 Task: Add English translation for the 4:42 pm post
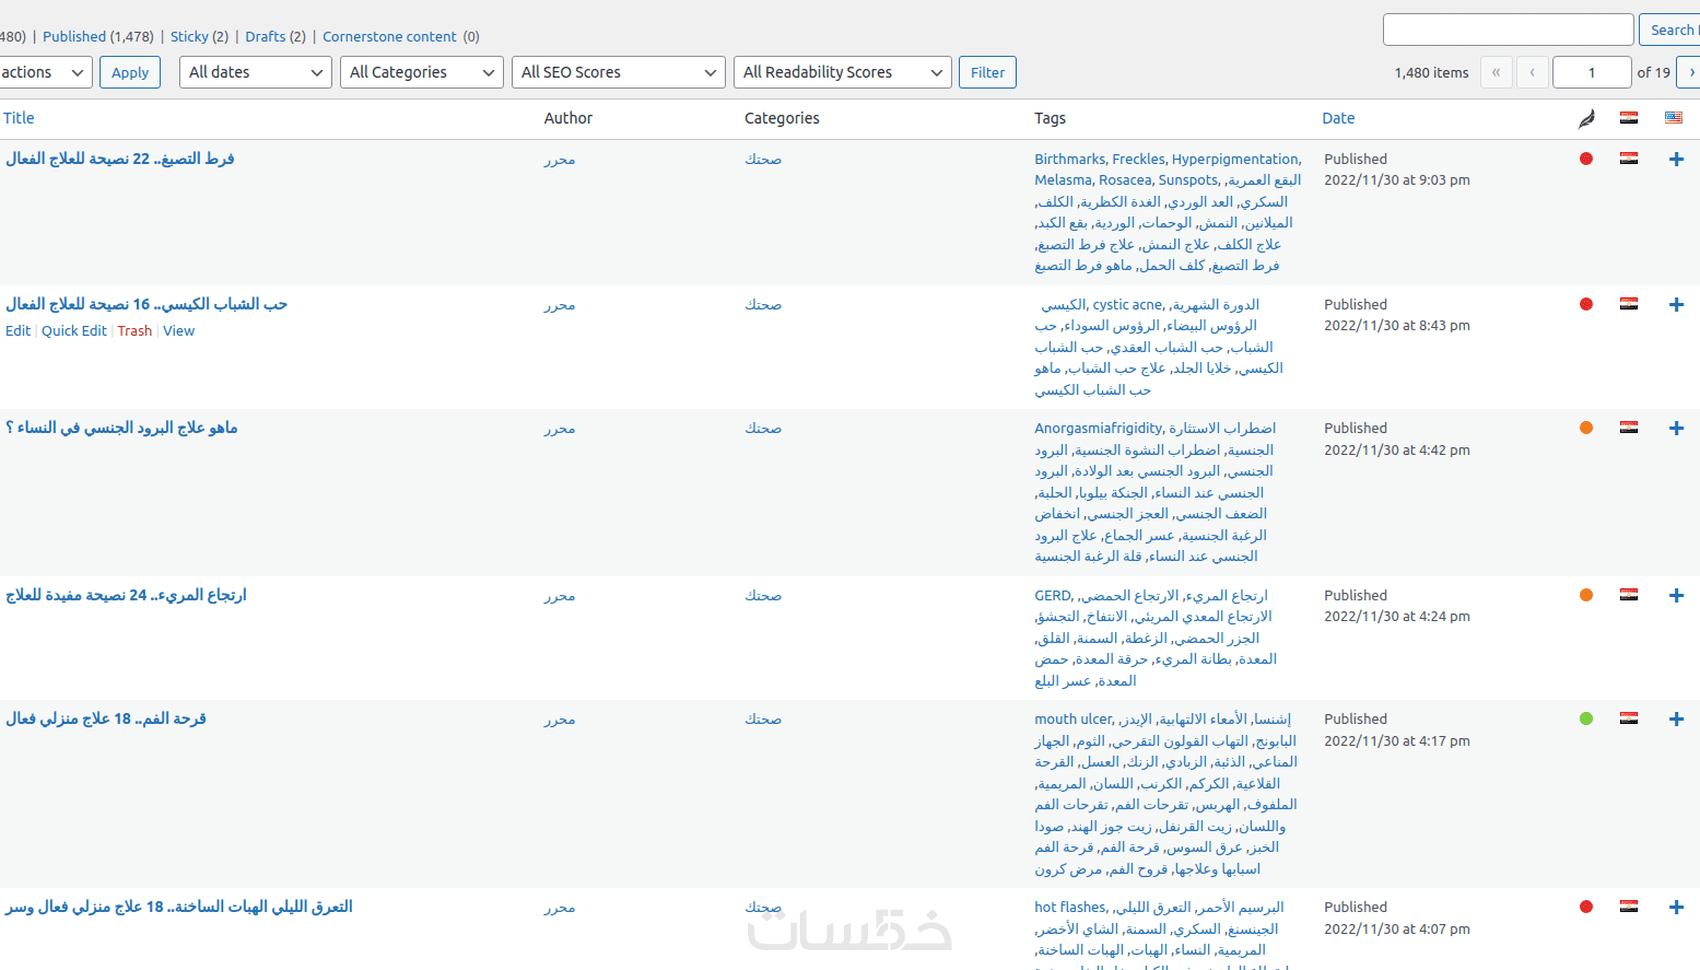(1676, 428)
